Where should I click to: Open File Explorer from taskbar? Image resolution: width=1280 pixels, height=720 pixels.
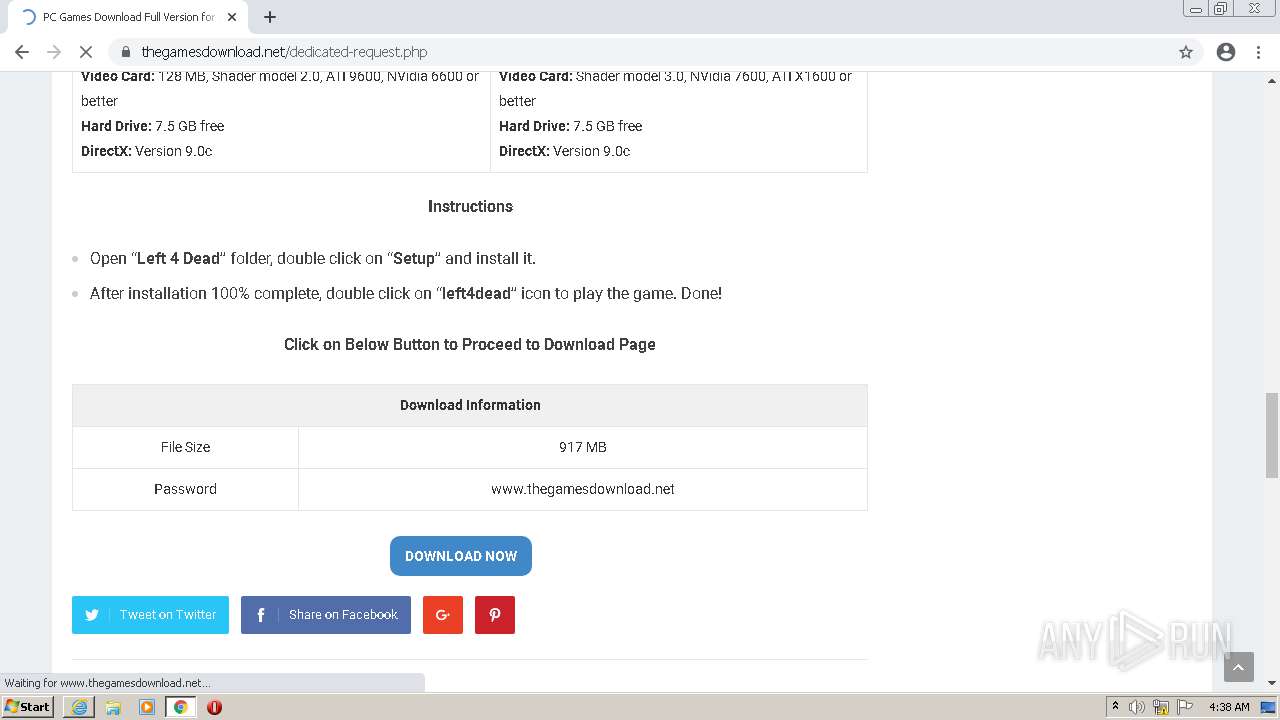pyautogui.click(x=113, y=707)
